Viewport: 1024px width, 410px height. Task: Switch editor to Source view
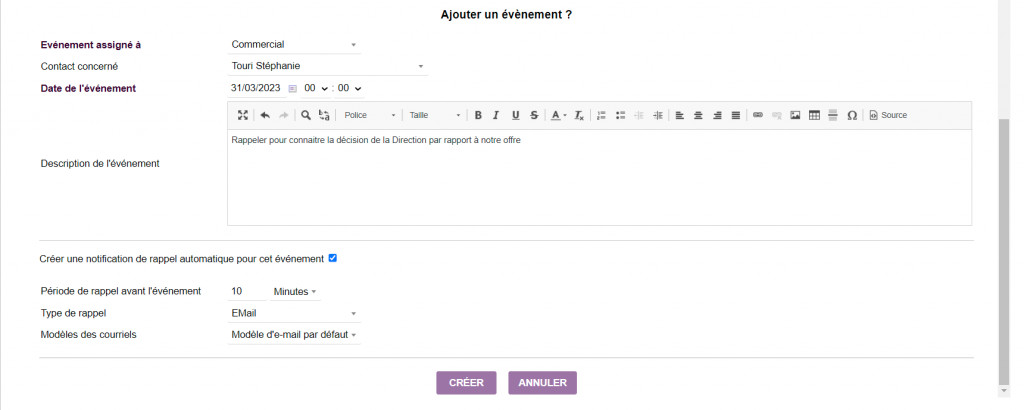tap(888, 115)
